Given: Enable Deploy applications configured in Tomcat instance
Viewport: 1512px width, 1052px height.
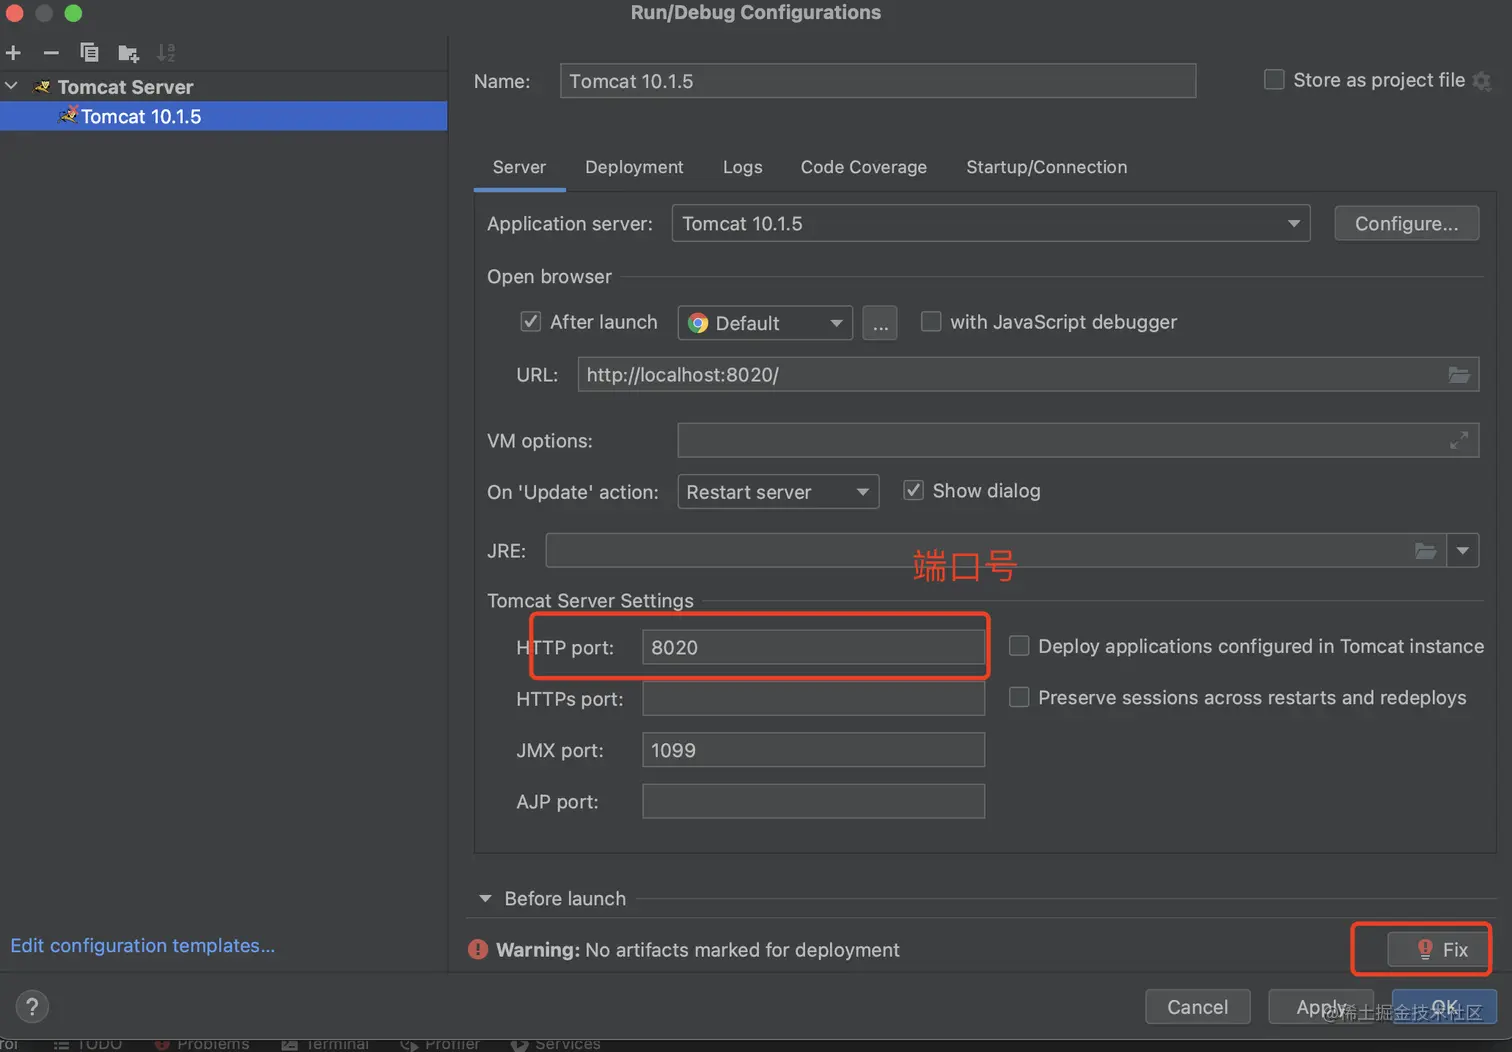Looking at the screenshot, I should [x=1019, y=646].
